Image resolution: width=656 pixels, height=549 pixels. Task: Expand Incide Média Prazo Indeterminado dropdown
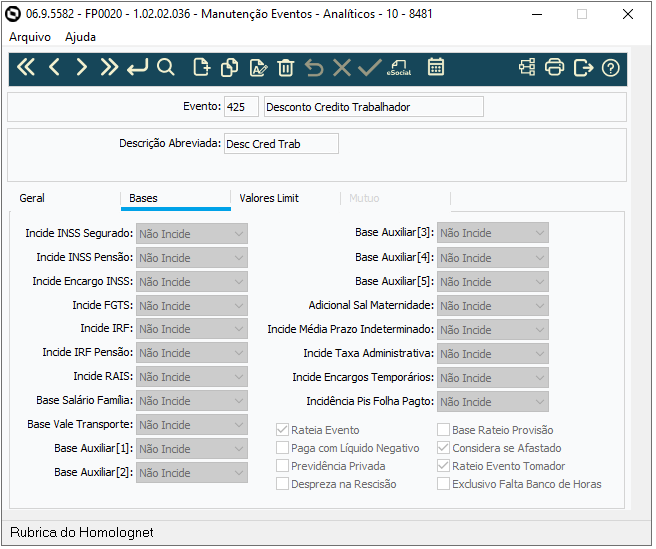tap(493, 330)
